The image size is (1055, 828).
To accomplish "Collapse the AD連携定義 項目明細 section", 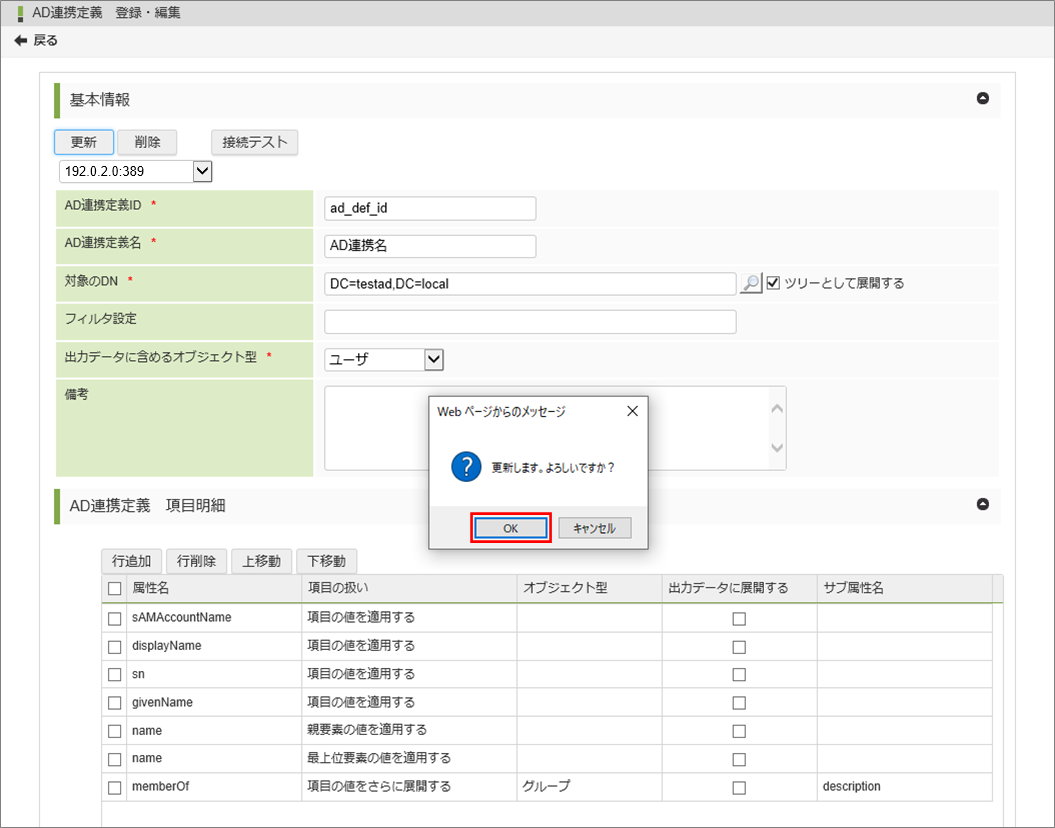I will 982,505.
